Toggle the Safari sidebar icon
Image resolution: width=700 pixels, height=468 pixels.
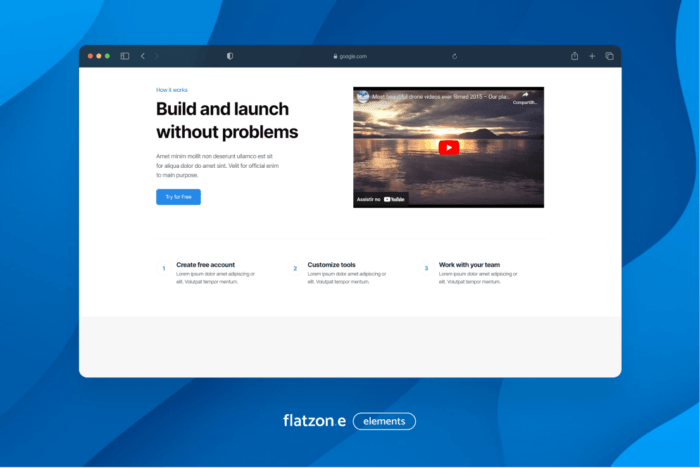125,56
